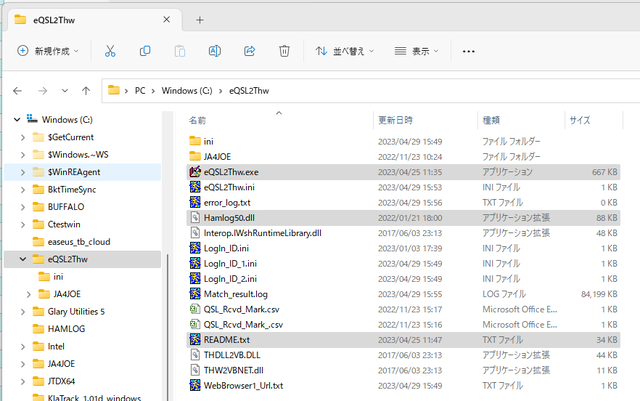640x401 pixels.
Task: Sort by サイズ column header
Action: [x=580, y=120]
